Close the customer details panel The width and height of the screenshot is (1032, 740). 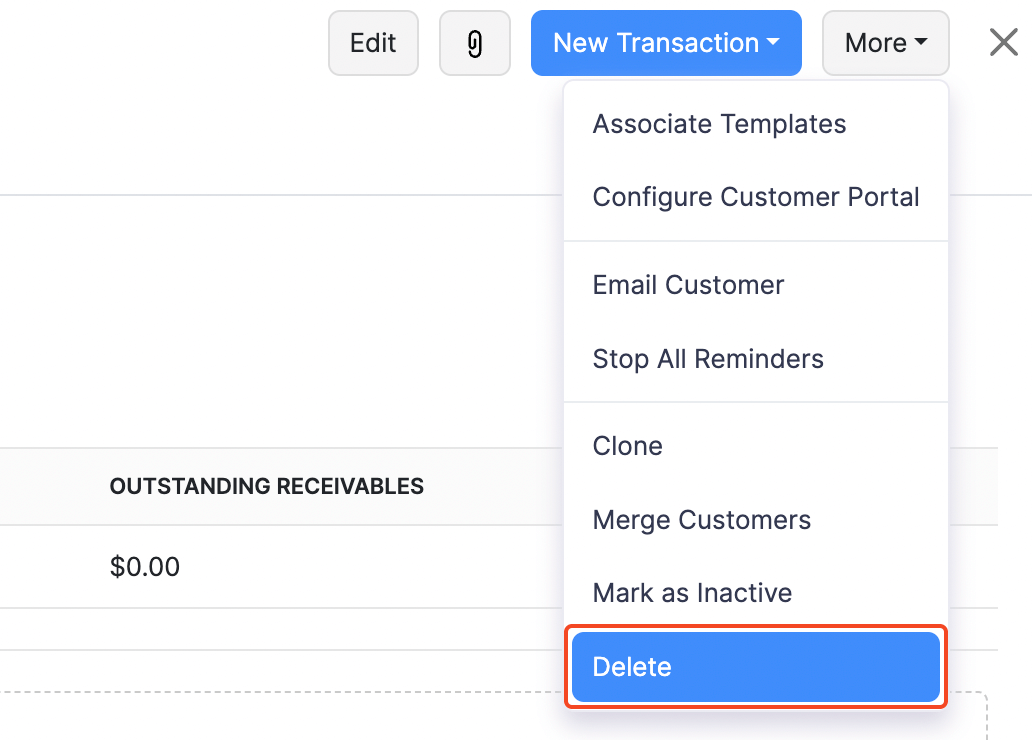pyautogui.click(x=1003, y=42)
